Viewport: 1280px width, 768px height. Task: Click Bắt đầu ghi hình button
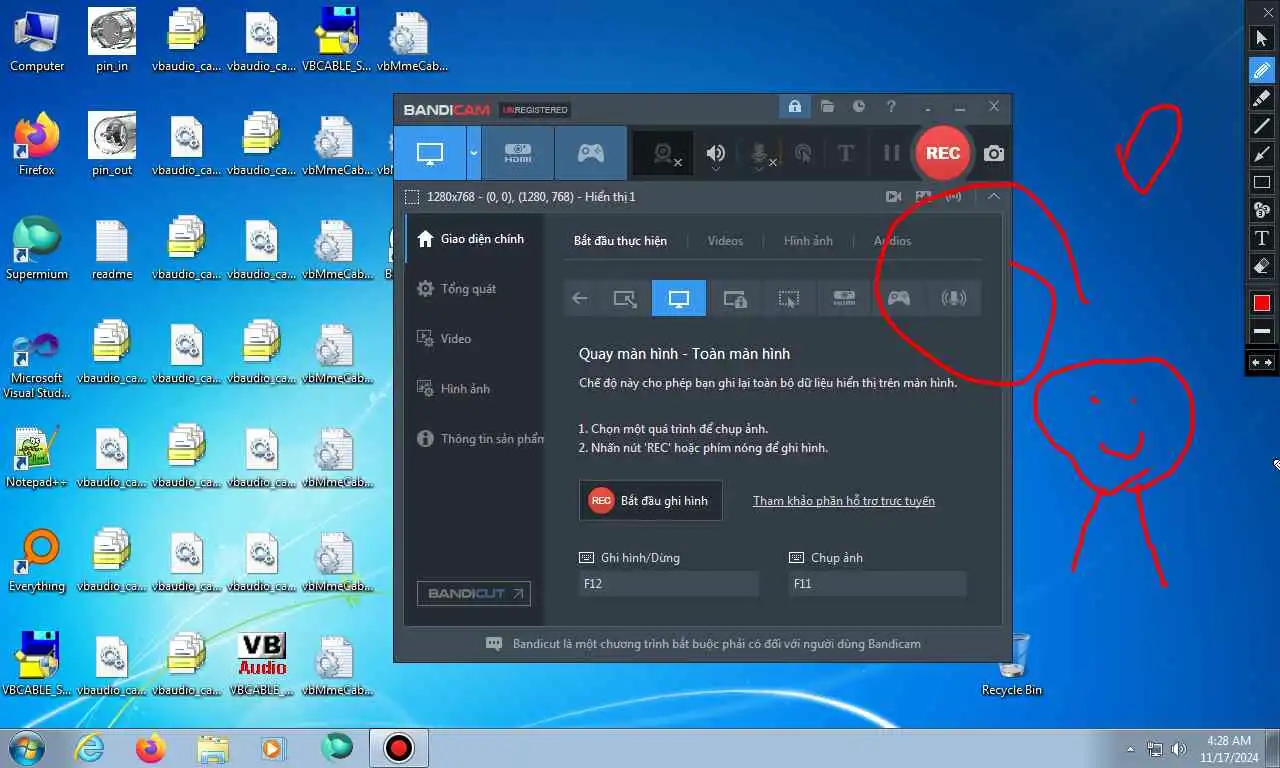tap(650, 501)
